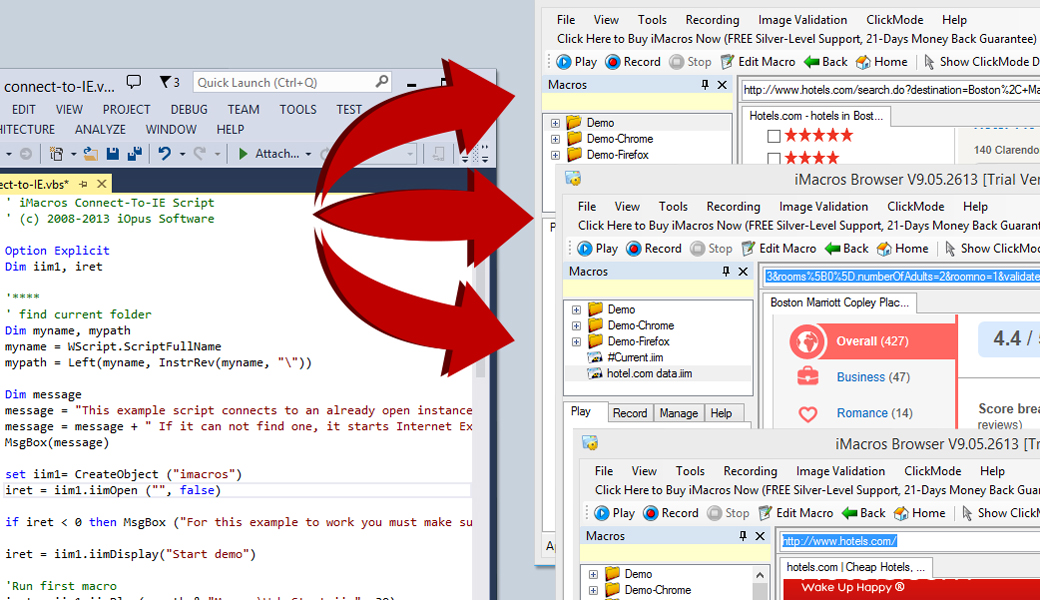Click the Visual Studio feedback speech bubble icon
Image resolution: width=1040 pixels, height=600 pixels.
pos(133,82)
